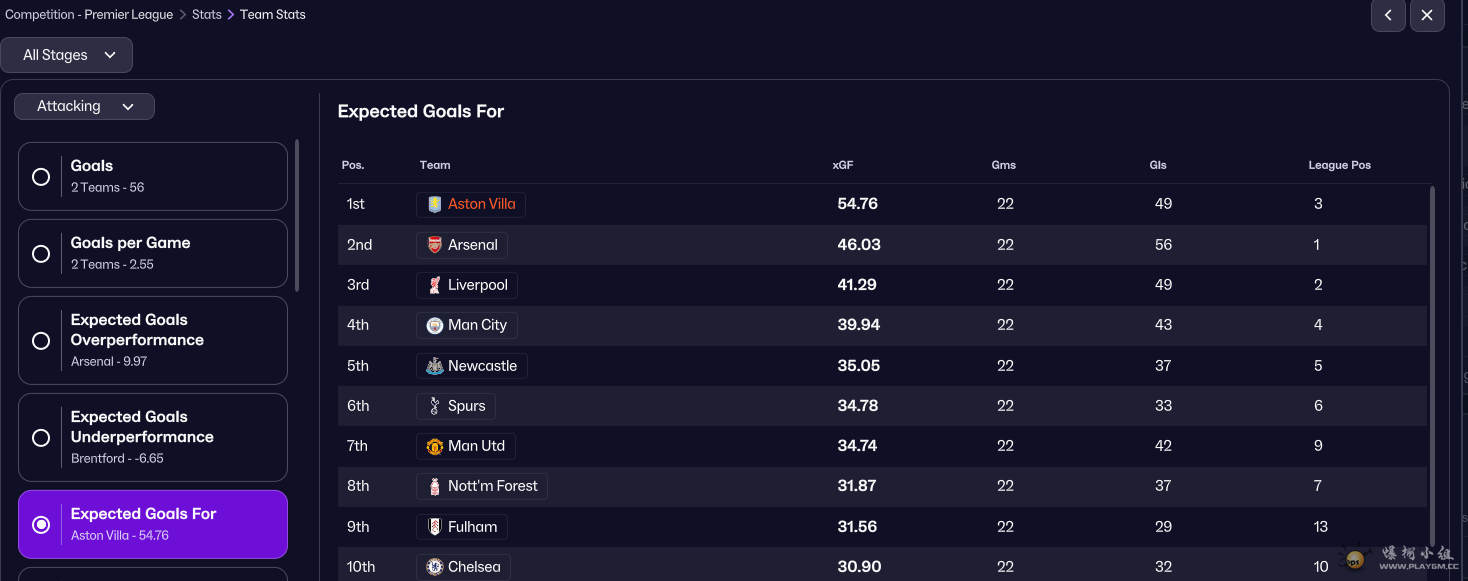Choose Expected Goals Overperformance radio option
This screenshot has width=1468, height=581.
tap(41, 341)
